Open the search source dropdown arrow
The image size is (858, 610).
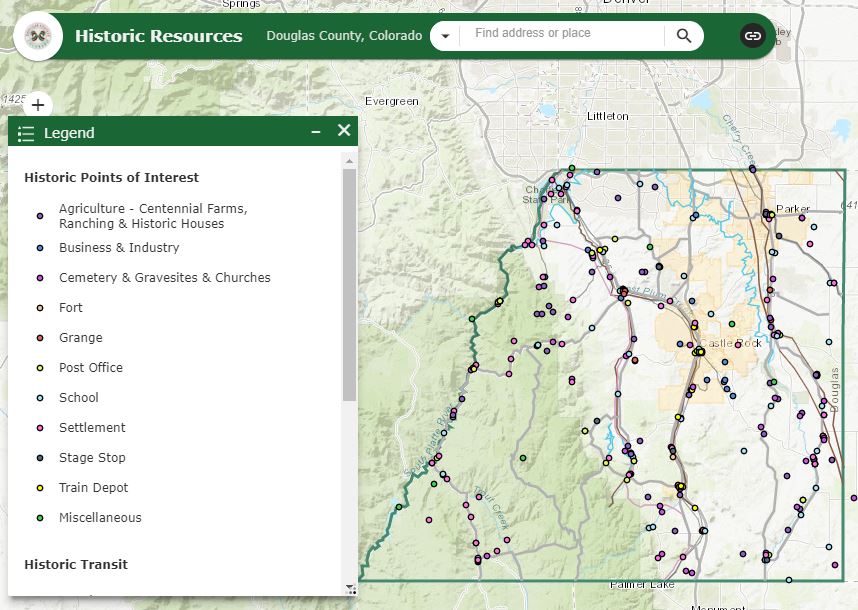pos(444,37)
